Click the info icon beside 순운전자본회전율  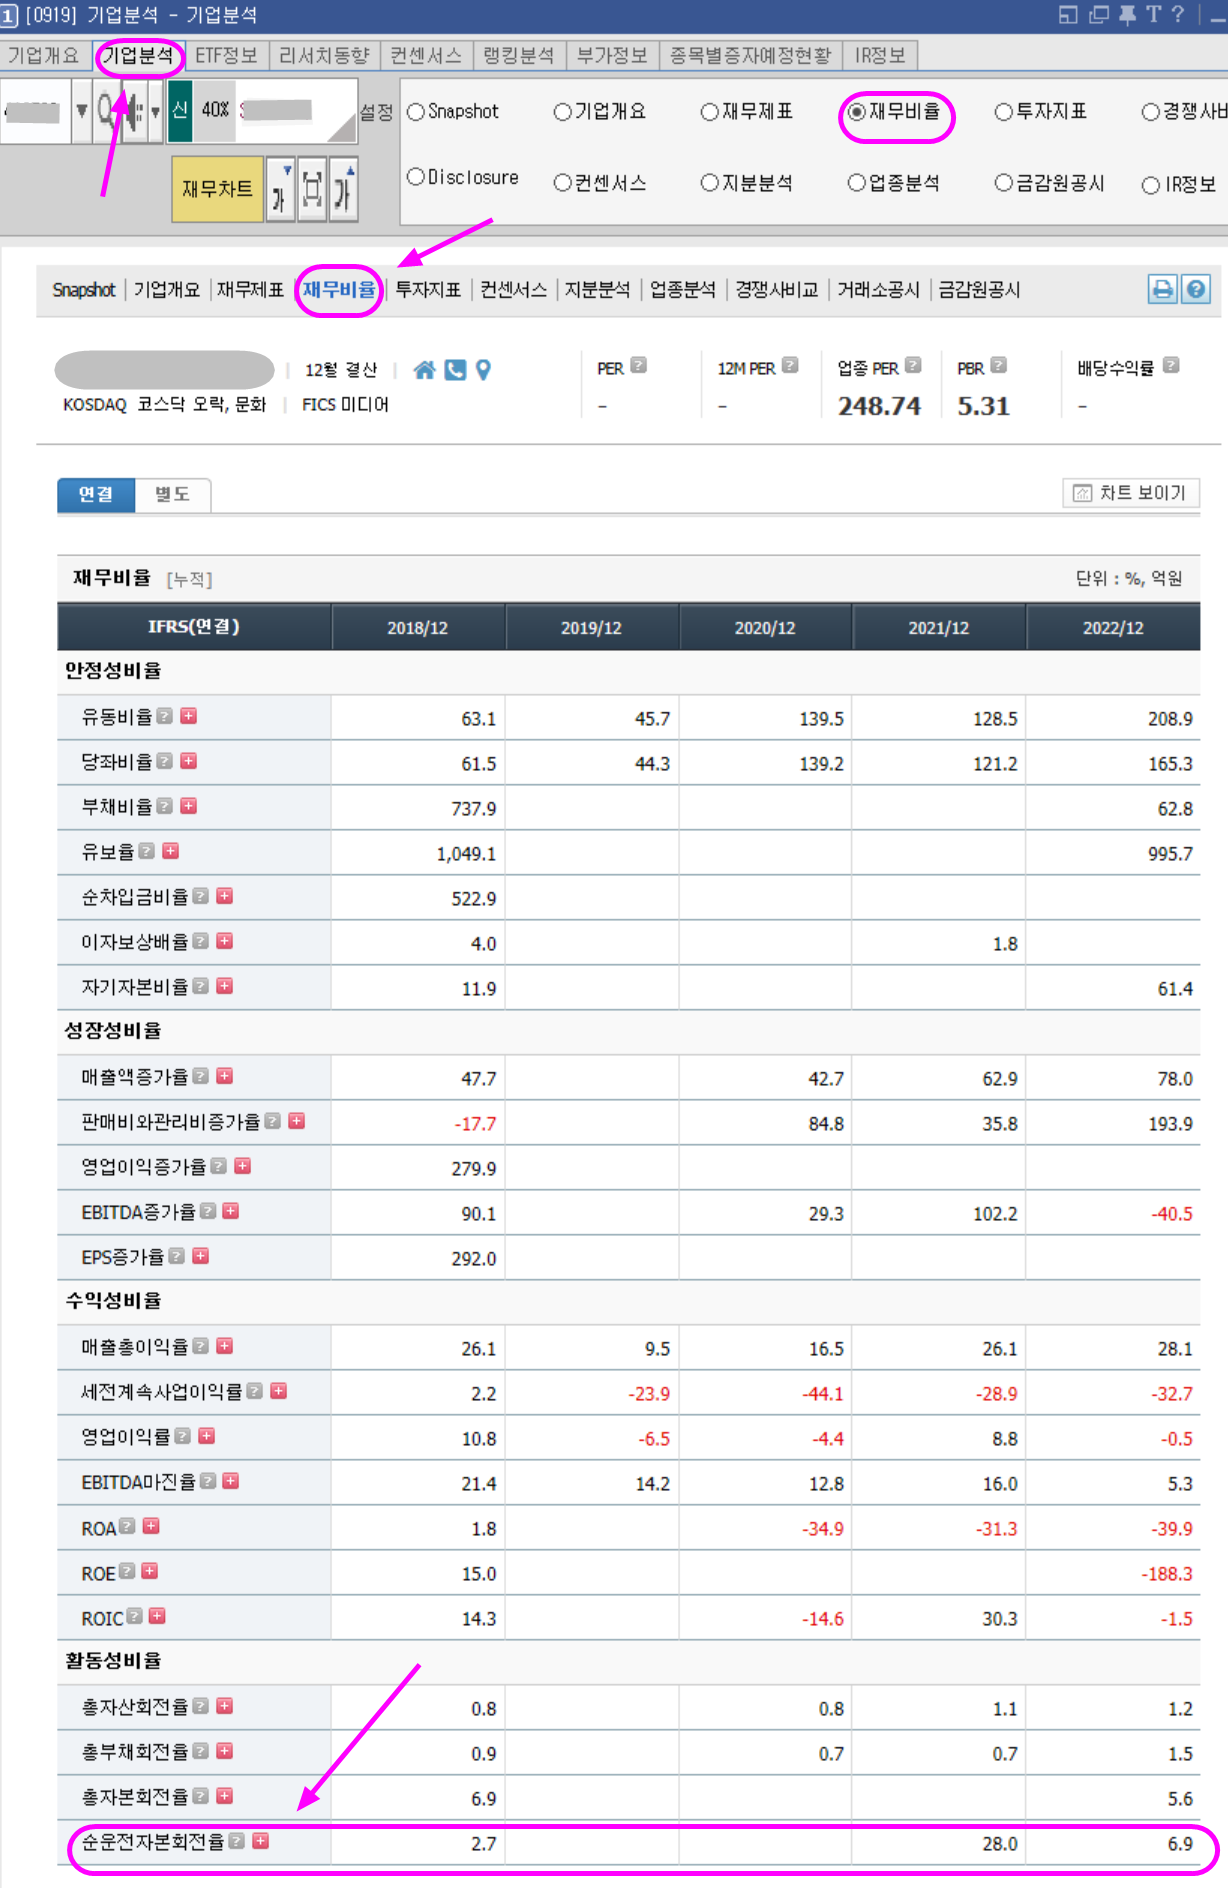tap(237, 1840)
